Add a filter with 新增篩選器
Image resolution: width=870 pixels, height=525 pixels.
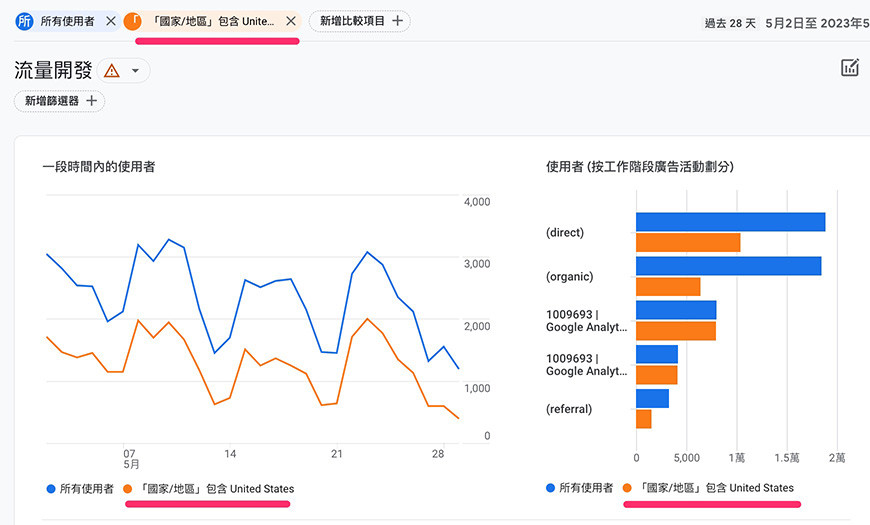59,101
